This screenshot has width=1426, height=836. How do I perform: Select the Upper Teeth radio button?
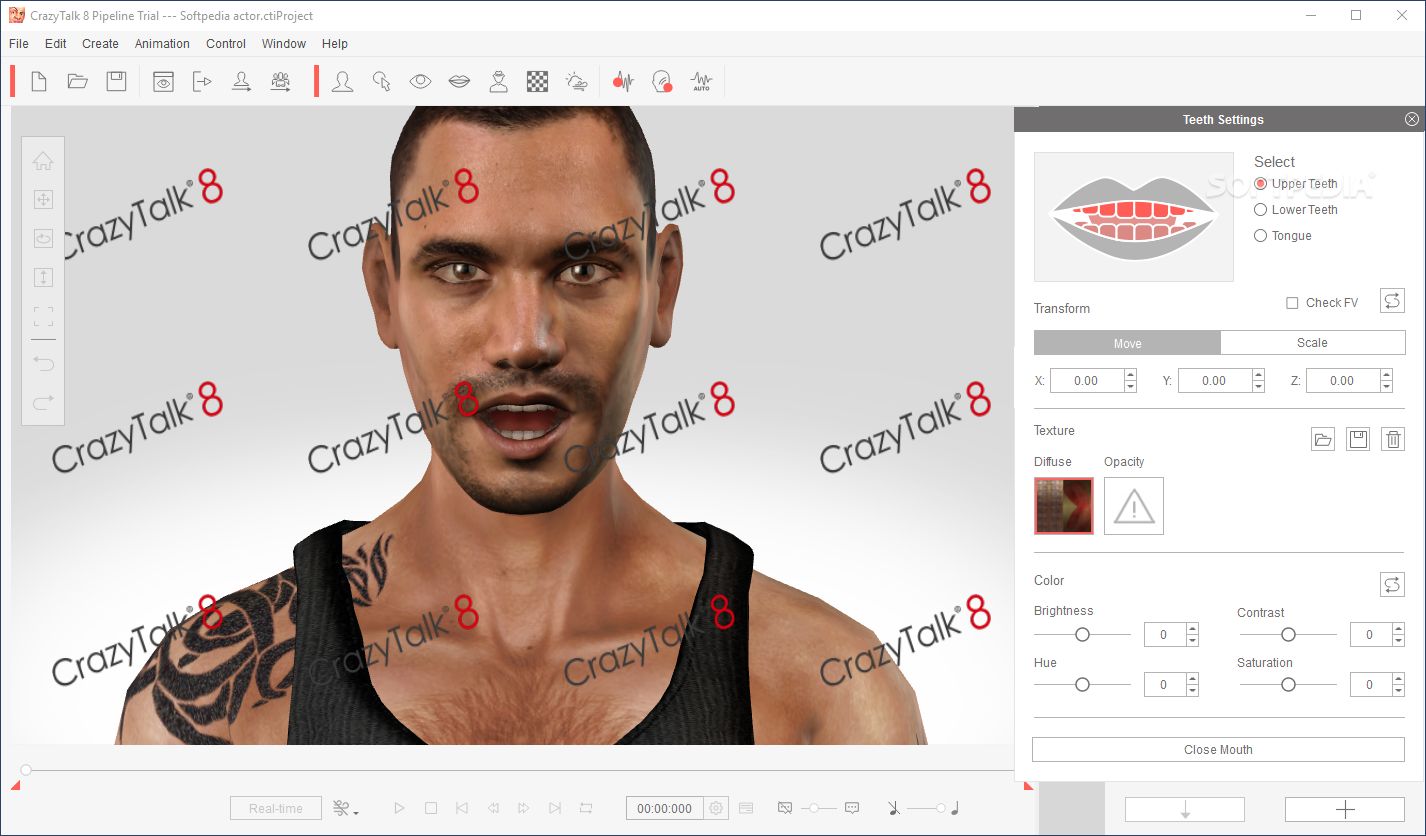click(1260, 184)
